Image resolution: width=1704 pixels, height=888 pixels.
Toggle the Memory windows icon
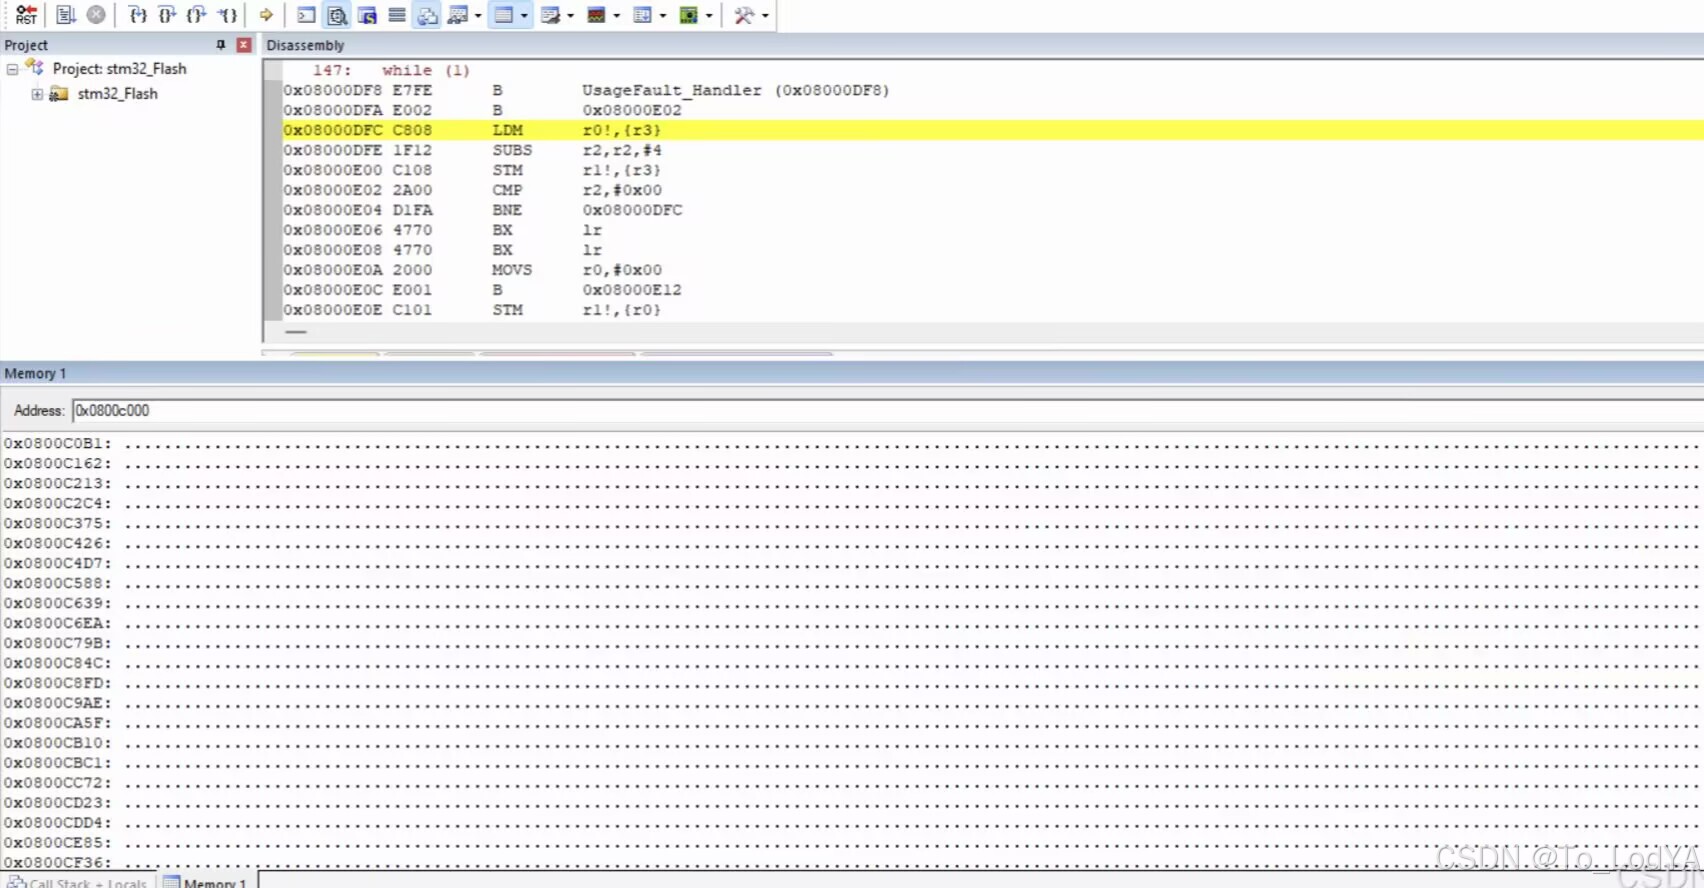coord(503,15)
